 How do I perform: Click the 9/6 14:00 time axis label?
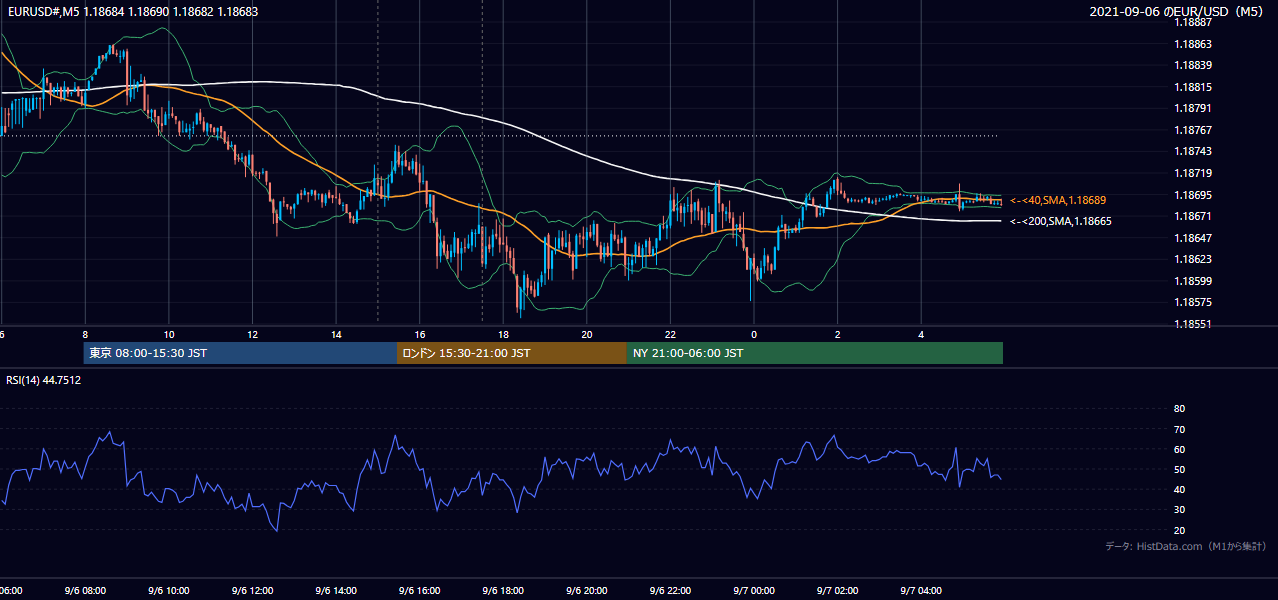click(x=336, y=591)
